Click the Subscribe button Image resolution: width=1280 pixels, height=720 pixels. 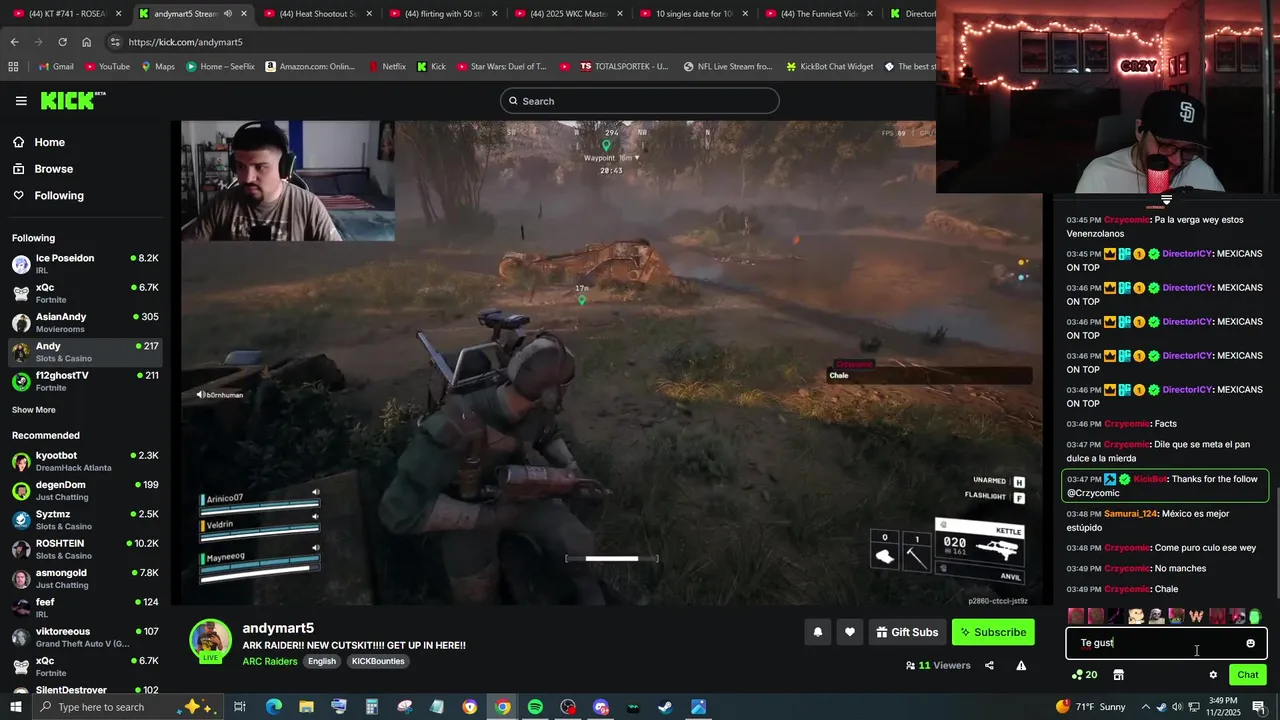(993, 632)
